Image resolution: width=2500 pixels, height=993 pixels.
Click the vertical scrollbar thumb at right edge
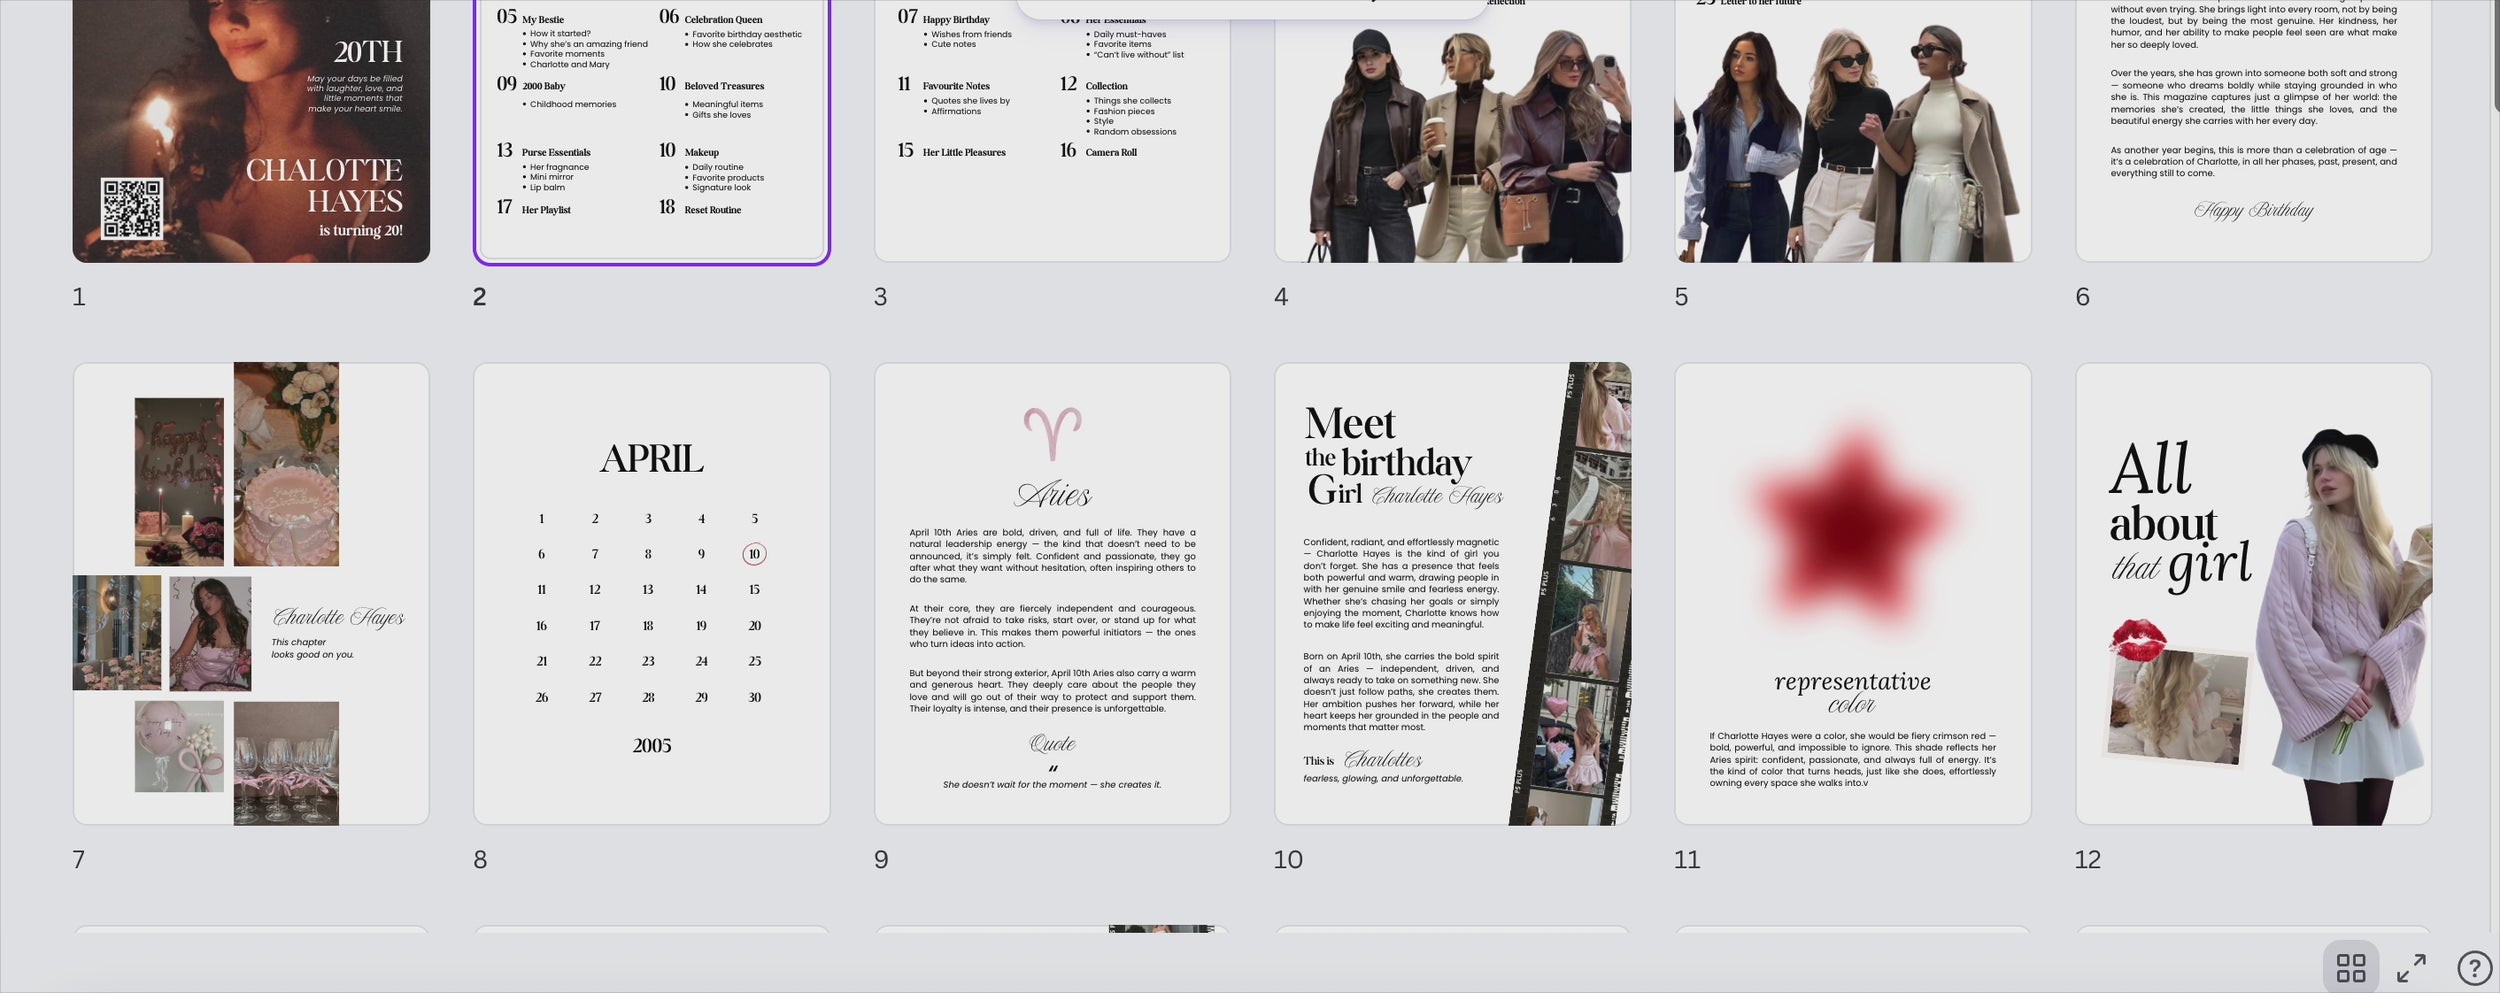click(2496, 55)
